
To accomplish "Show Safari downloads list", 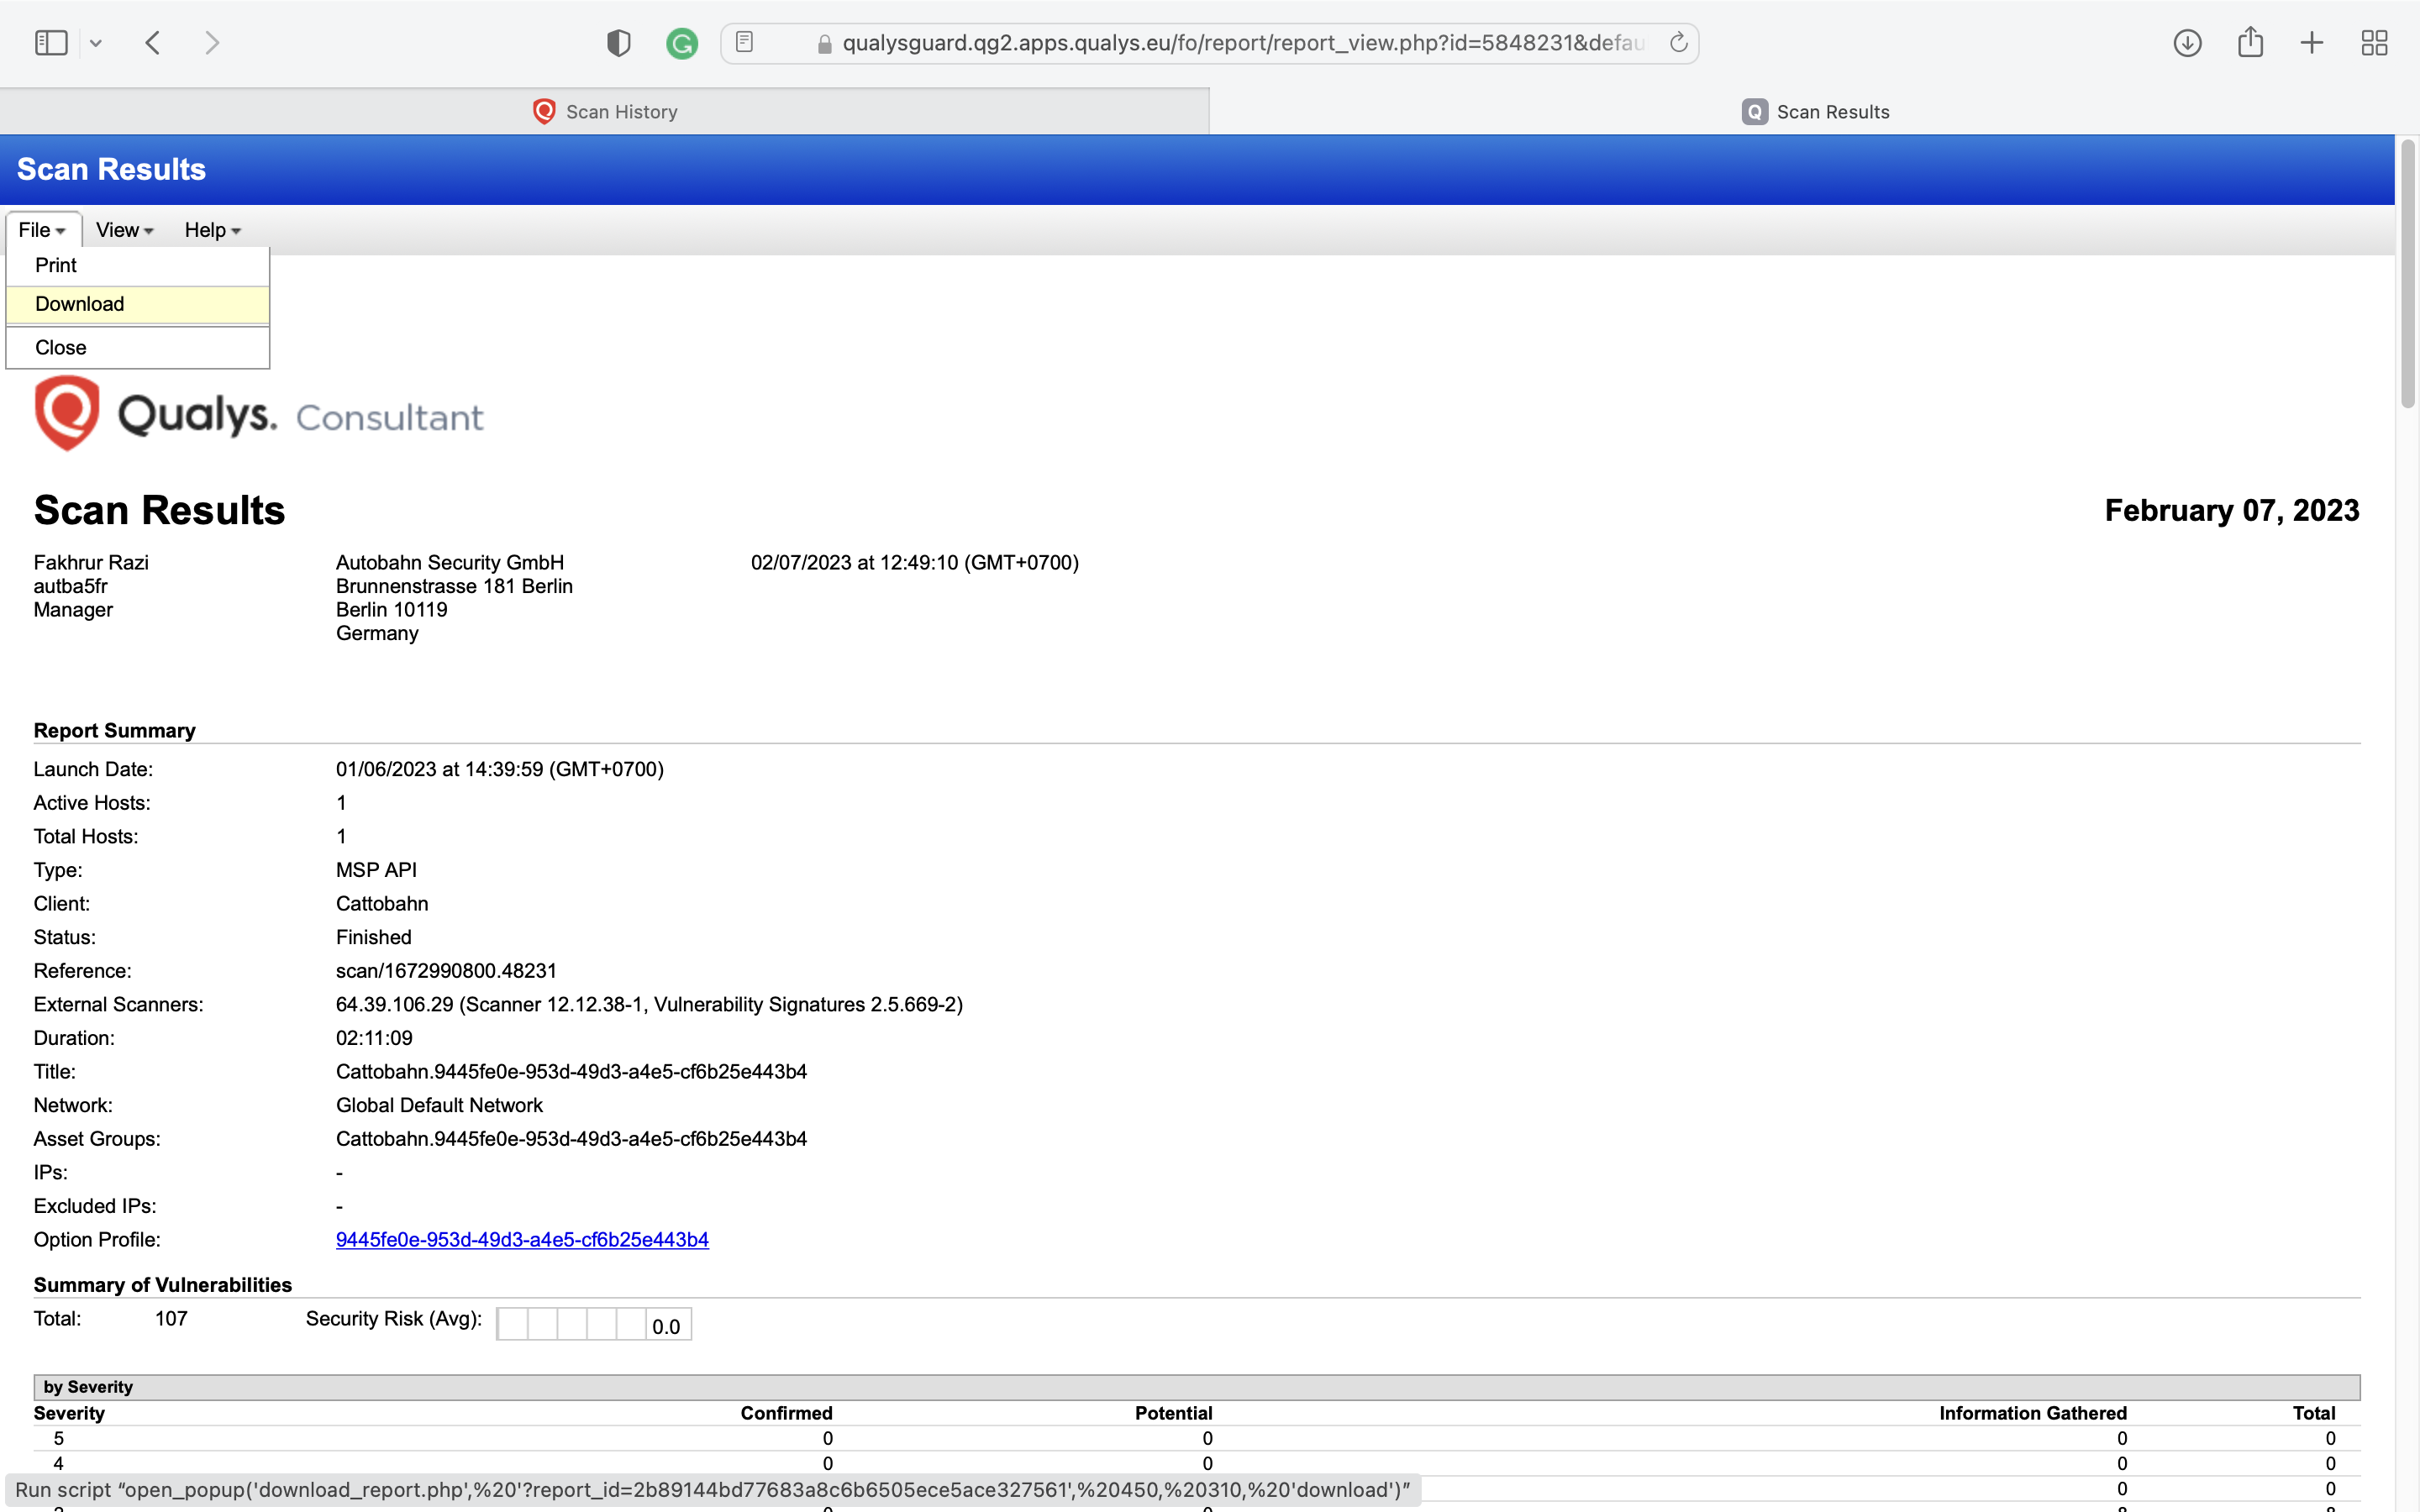I will 2187,43.
